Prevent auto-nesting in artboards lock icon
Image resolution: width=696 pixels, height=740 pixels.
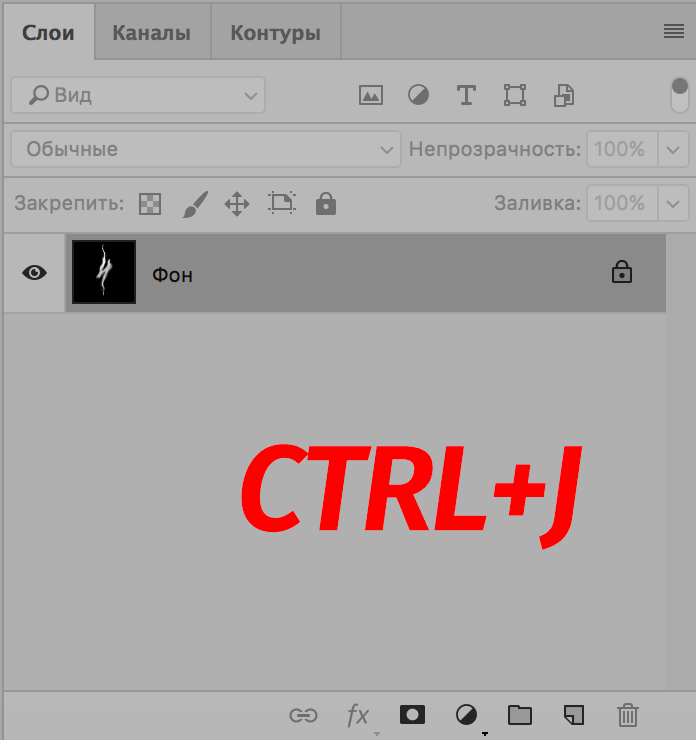tap(282, 203)
